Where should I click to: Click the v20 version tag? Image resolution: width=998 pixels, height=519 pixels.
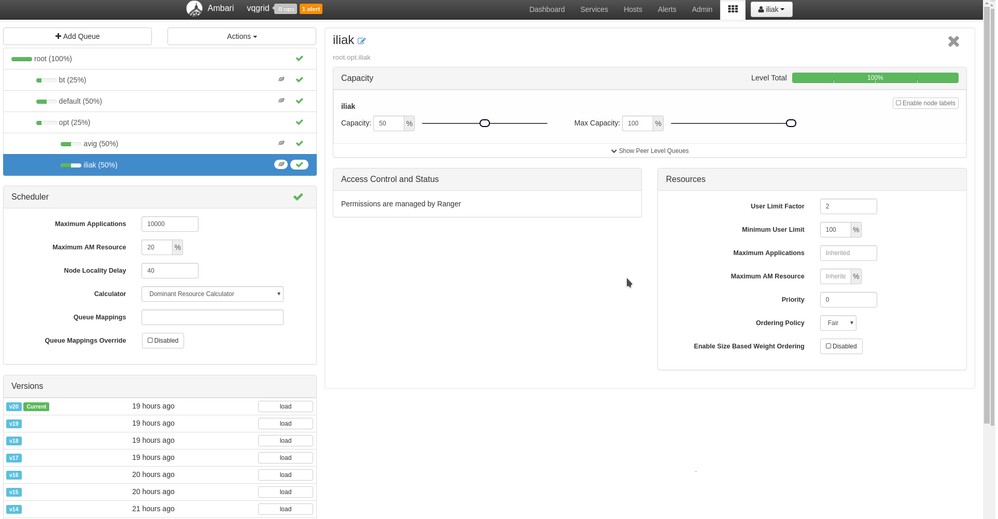[x=13, y=406]
